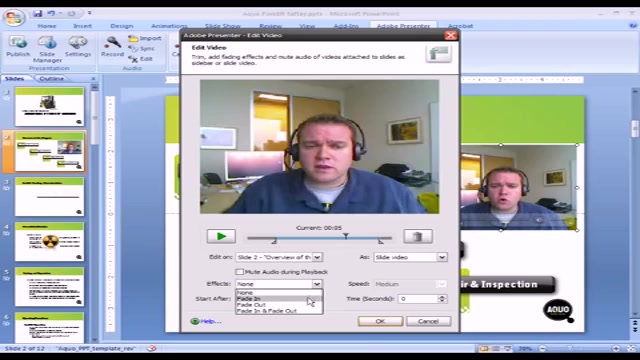The width and height of the screenshot is (640, 360).
Task: Click the PowerPoint help icon in ribbon corner
Action: (633, 25)
